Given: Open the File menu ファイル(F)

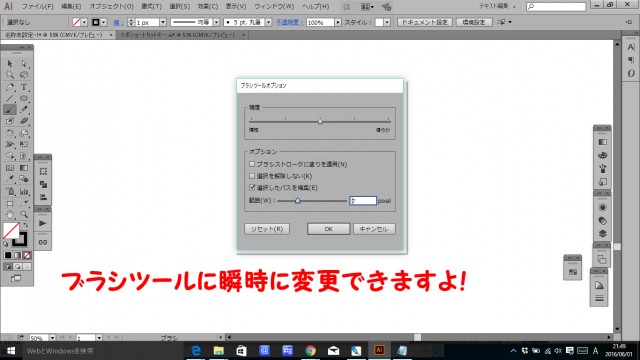Looking at the screenshot, I should (38, 7).
